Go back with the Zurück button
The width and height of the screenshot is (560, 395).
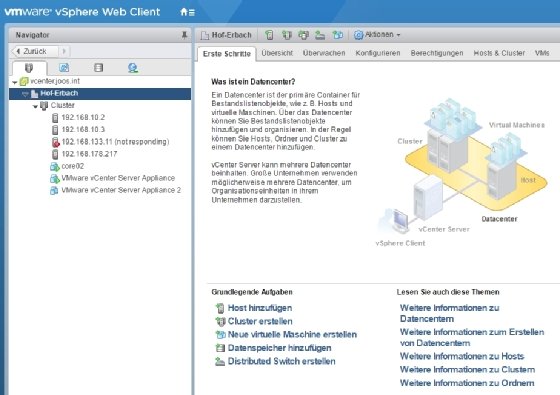[35, 51]
